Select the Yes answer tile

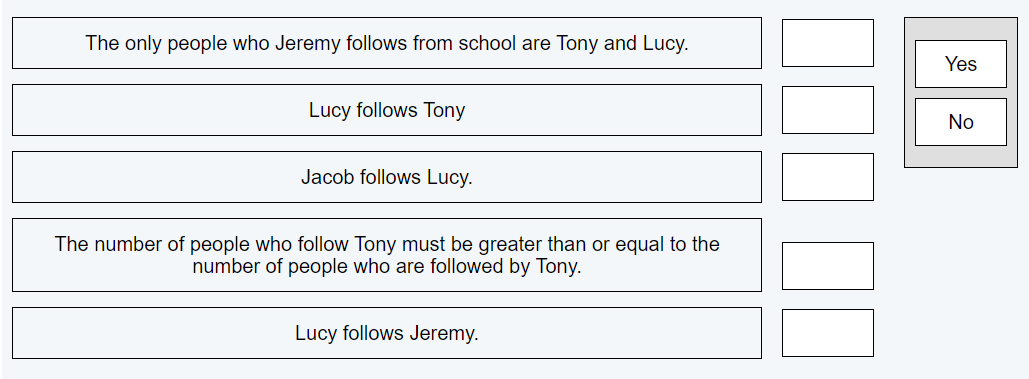point(960,64)
